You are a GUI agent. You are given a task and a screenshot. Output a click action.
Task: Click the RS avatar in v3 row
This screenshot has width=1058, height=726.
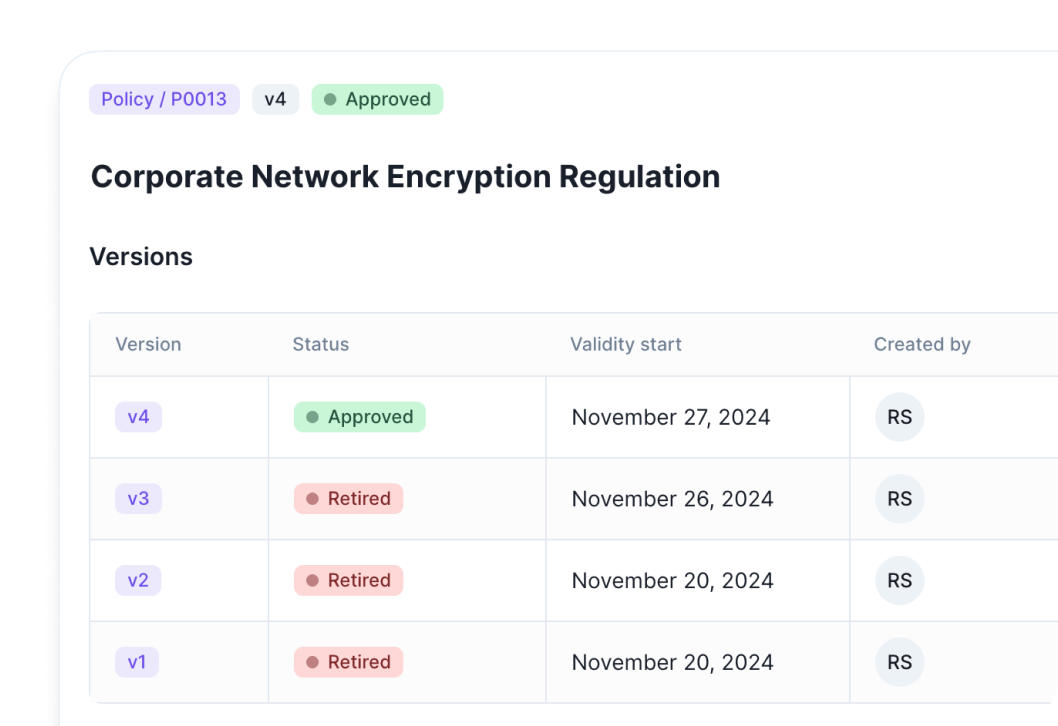tap(899, 499)
